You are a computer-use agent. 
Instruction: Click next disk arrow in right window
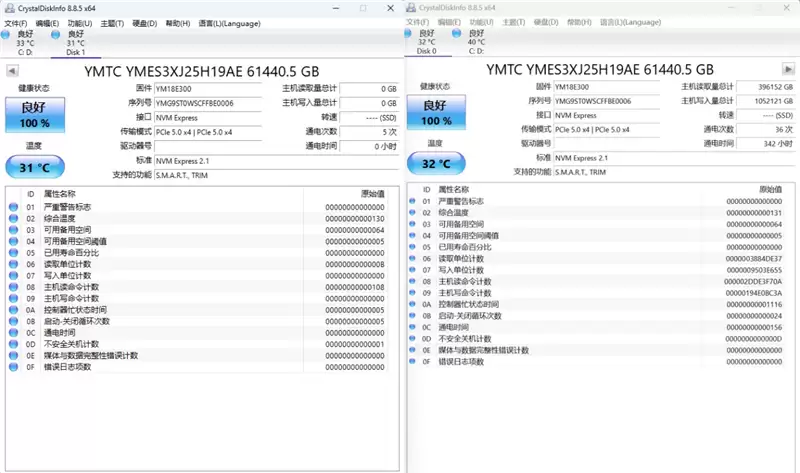coord(788,69)
